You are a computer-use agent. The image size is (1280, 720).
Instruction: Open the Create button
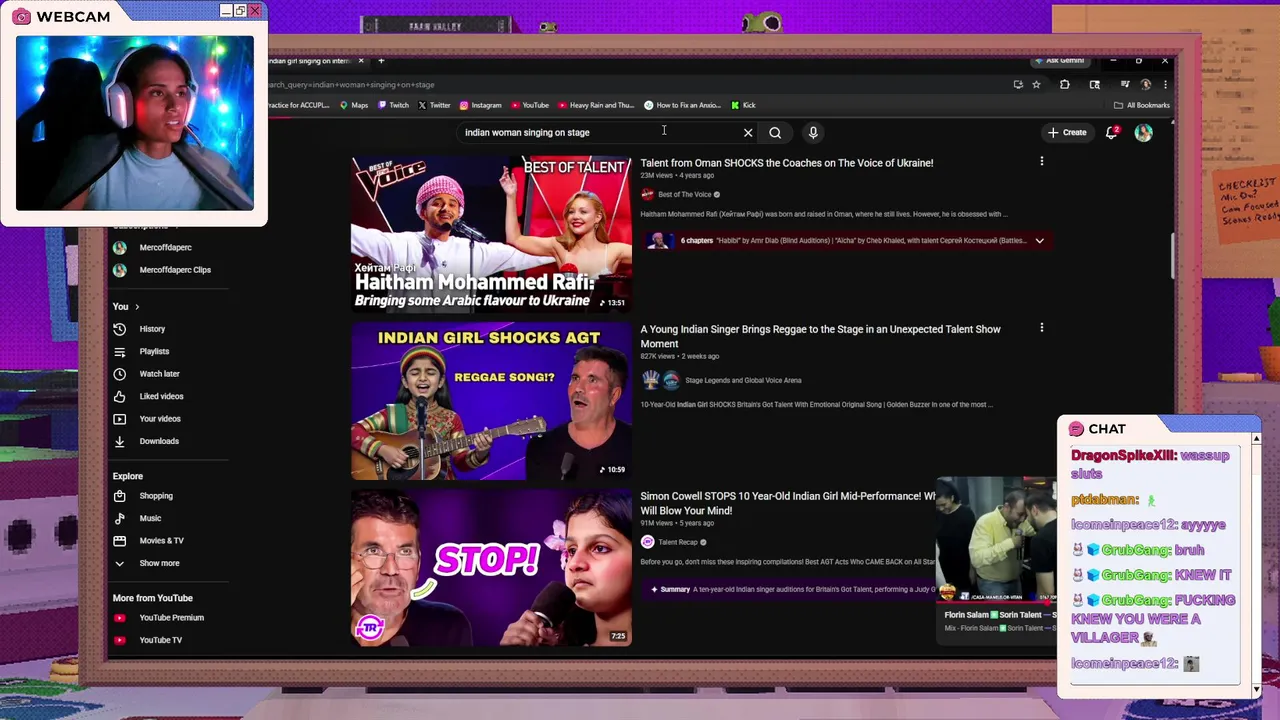pyautogui.click(x=1066, y=132)
